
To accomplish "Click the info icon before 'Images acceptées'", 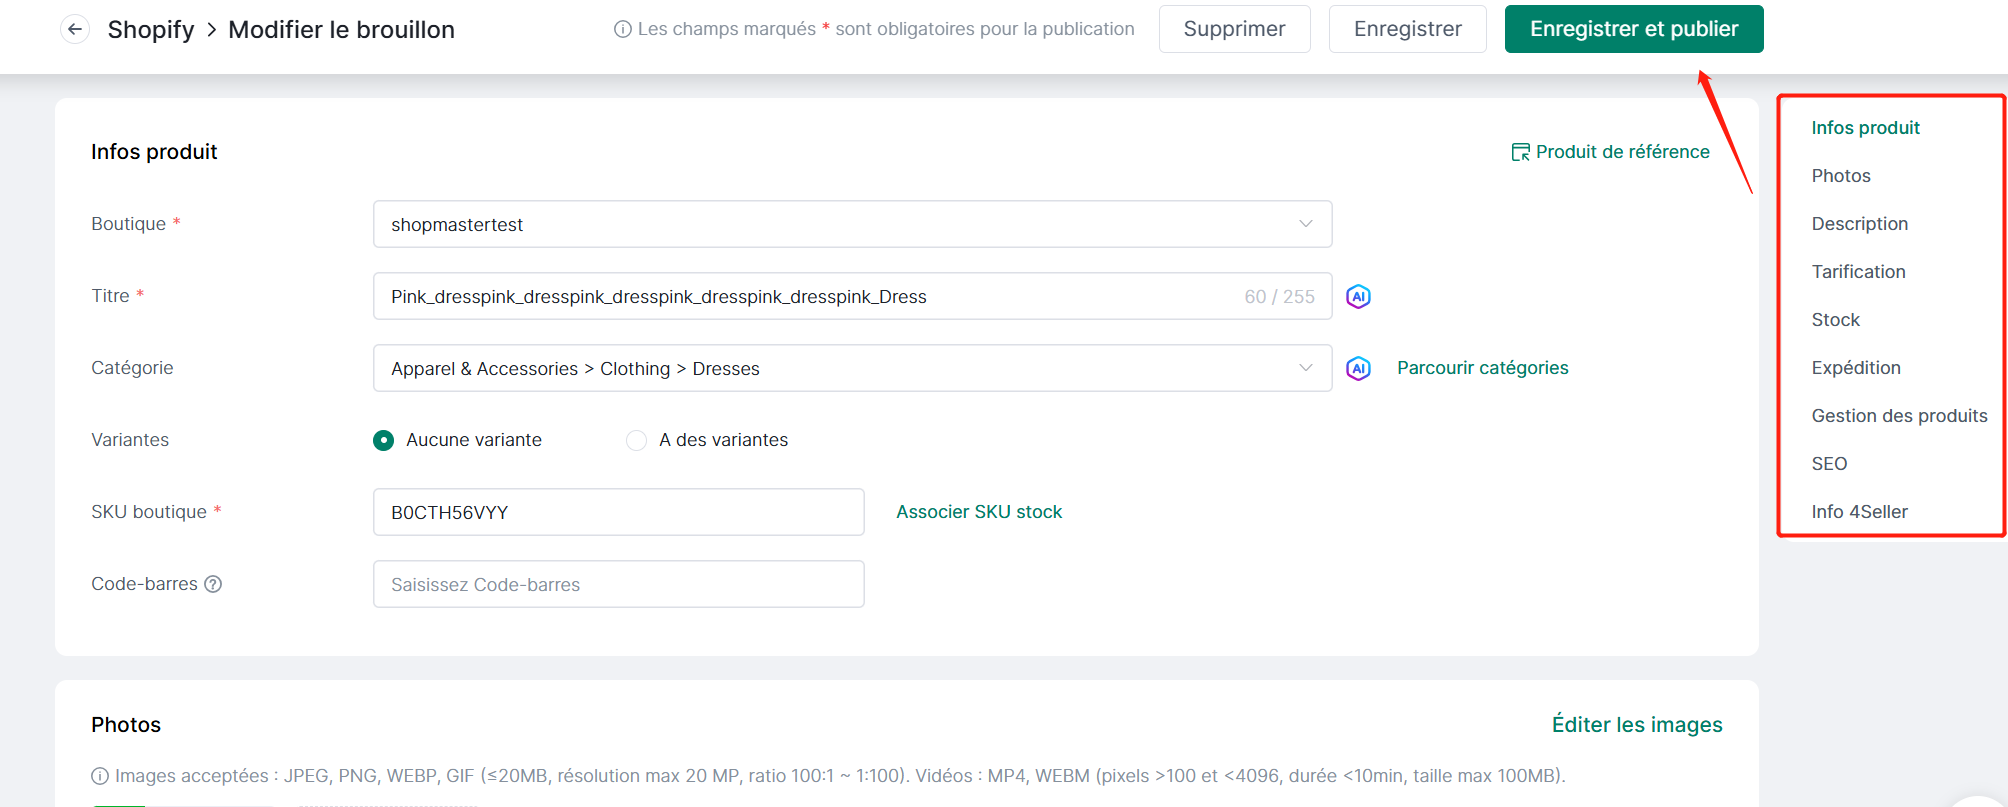I will tap(100, 776).
